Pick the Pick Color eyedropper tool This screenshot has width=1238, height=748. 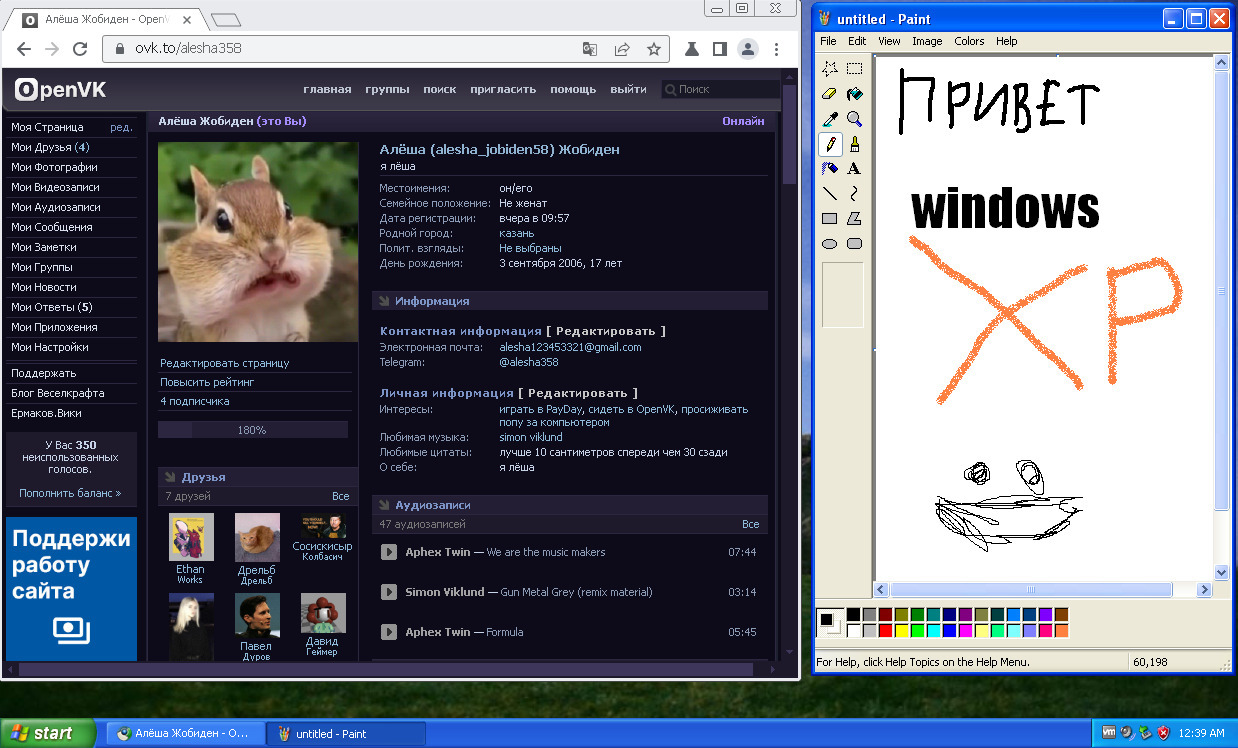point(830,119)
